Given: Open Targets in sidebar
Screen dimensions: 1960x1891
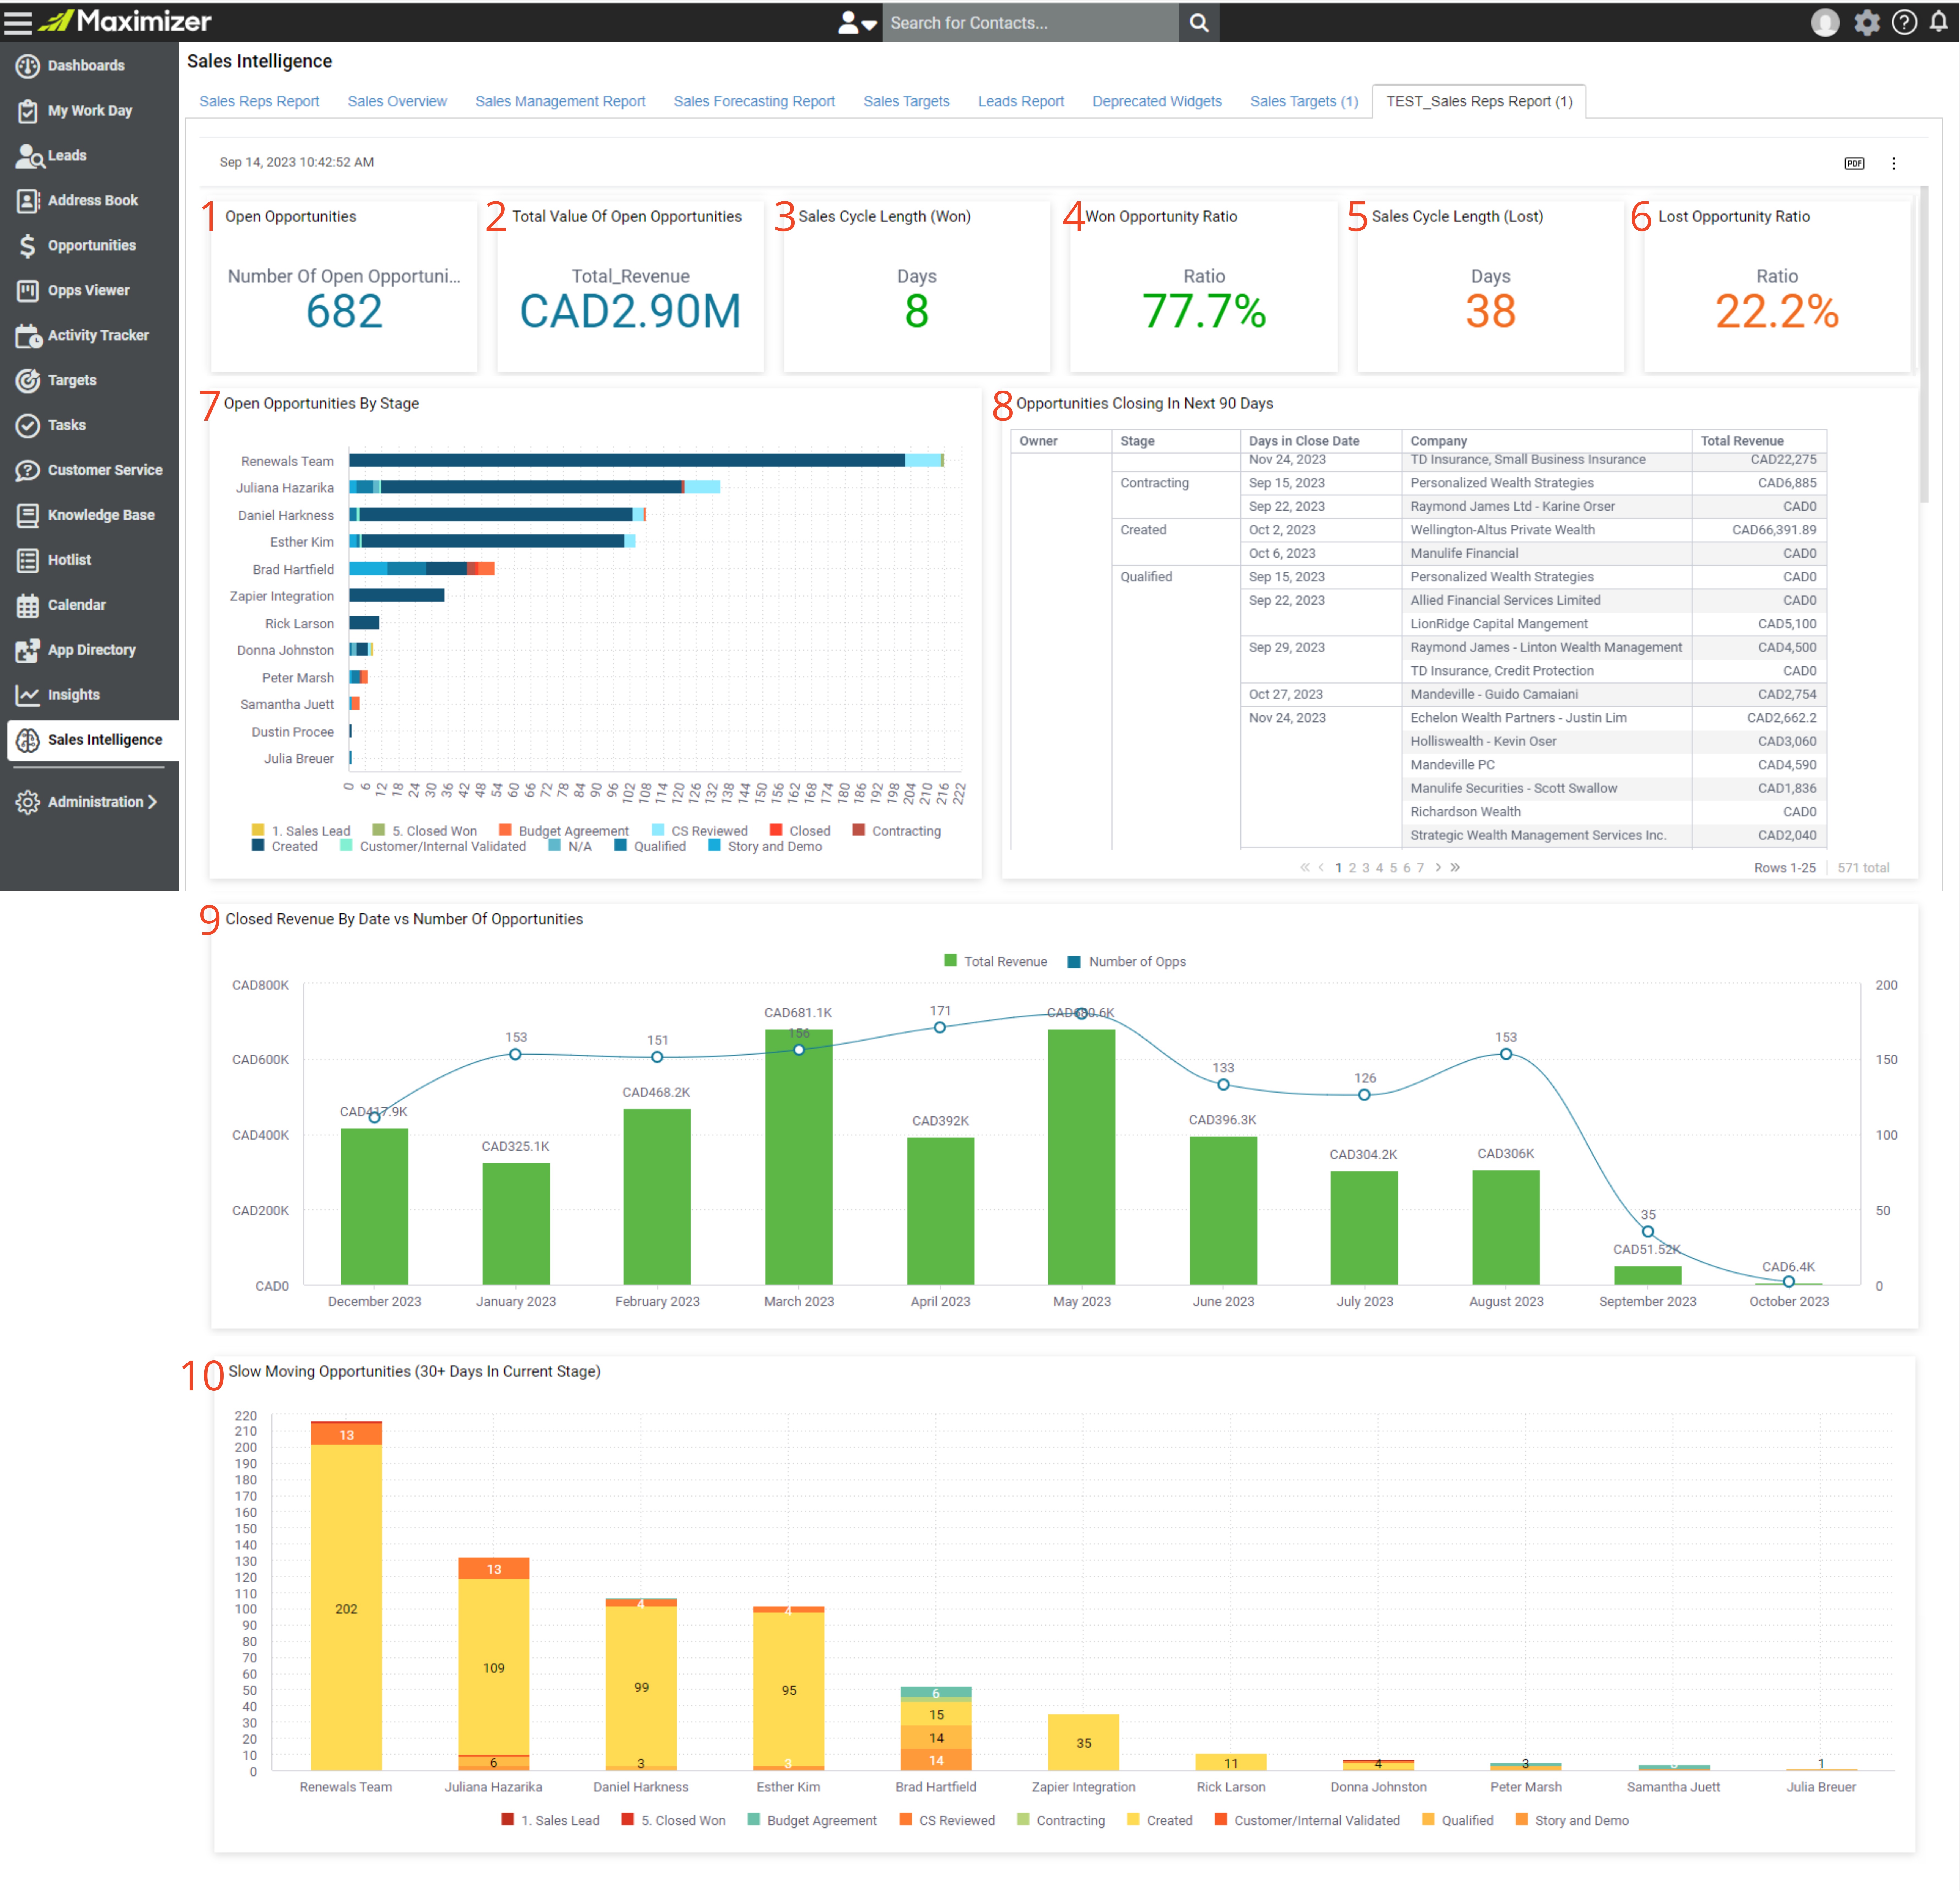Looking at the screenshot, I should 72,381.
